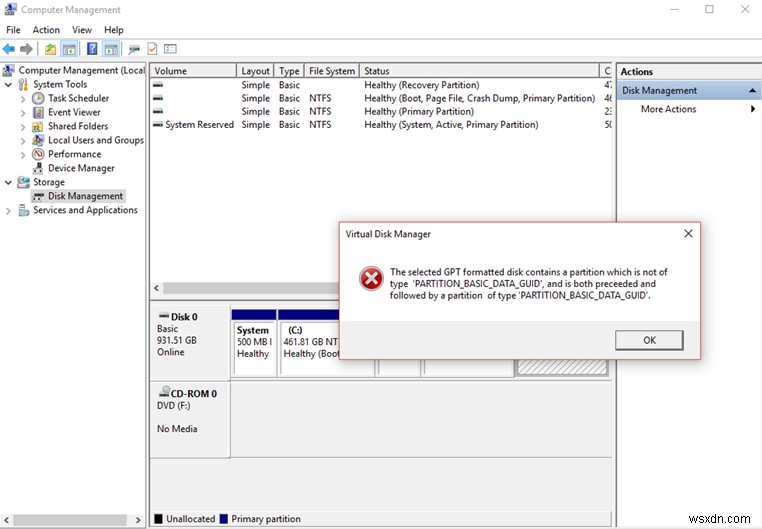The height and width of the screenshot is (529, 762).
Task: Select the Disk 0 header block
Action: tap(190, 342)
